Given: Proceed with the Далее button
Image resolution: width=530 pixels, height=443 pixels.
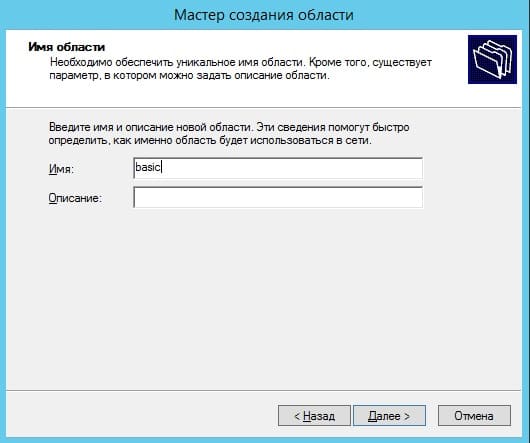Looking at the screenshot, I should pyautogui.click(x=389, y=416).
